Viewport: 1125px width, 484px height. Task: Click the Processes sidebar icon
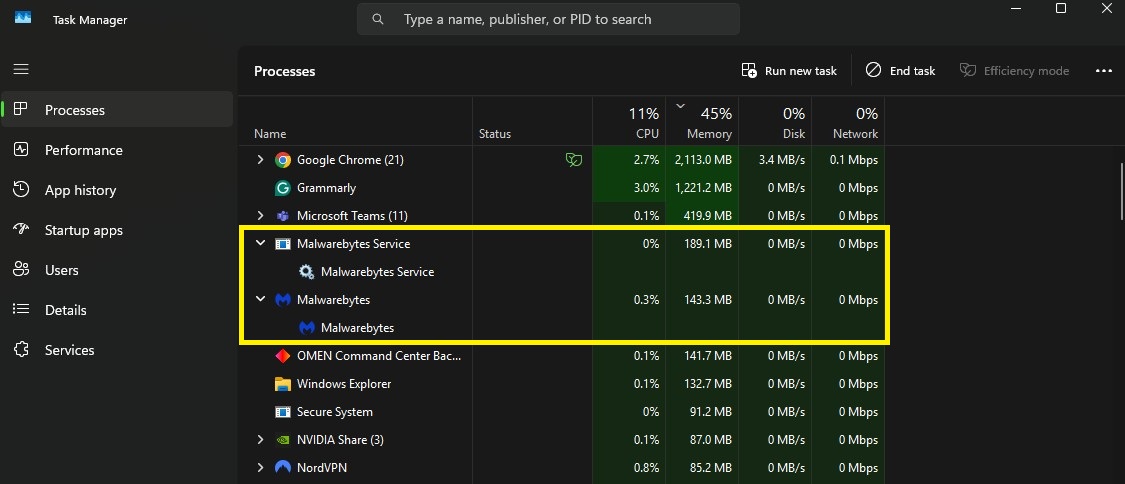point(21,110)
